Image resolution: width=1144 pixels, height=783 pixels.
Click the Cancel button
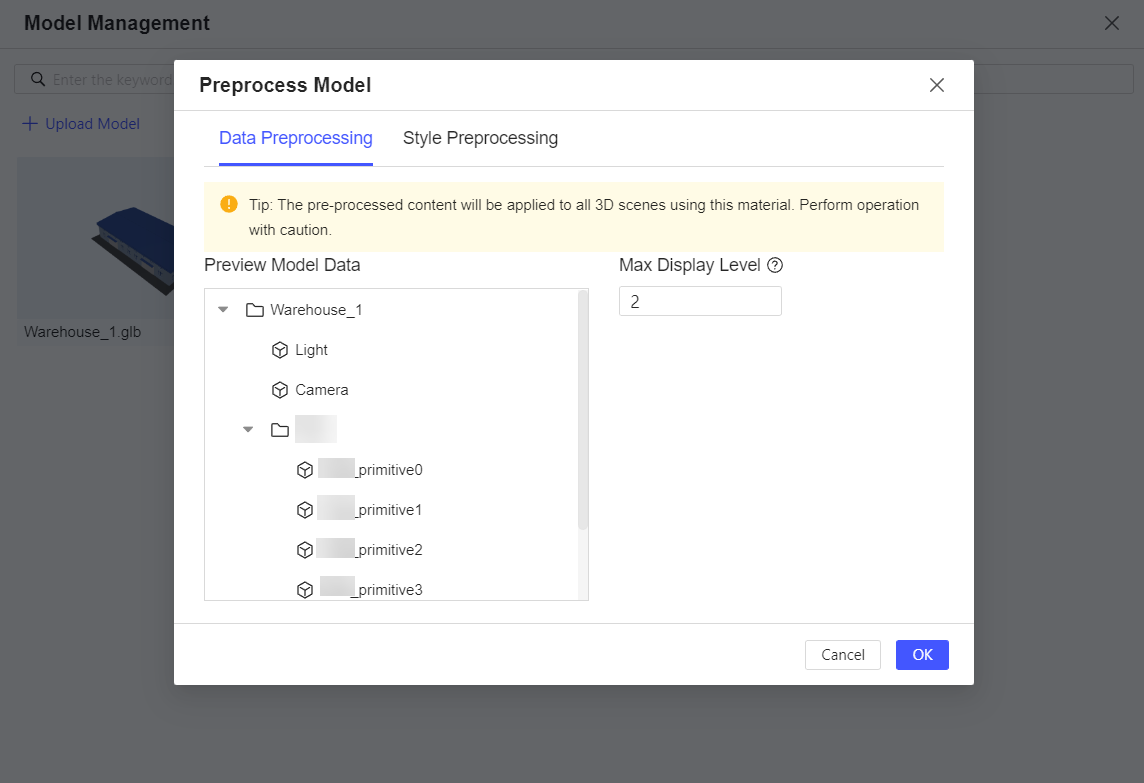843,655
